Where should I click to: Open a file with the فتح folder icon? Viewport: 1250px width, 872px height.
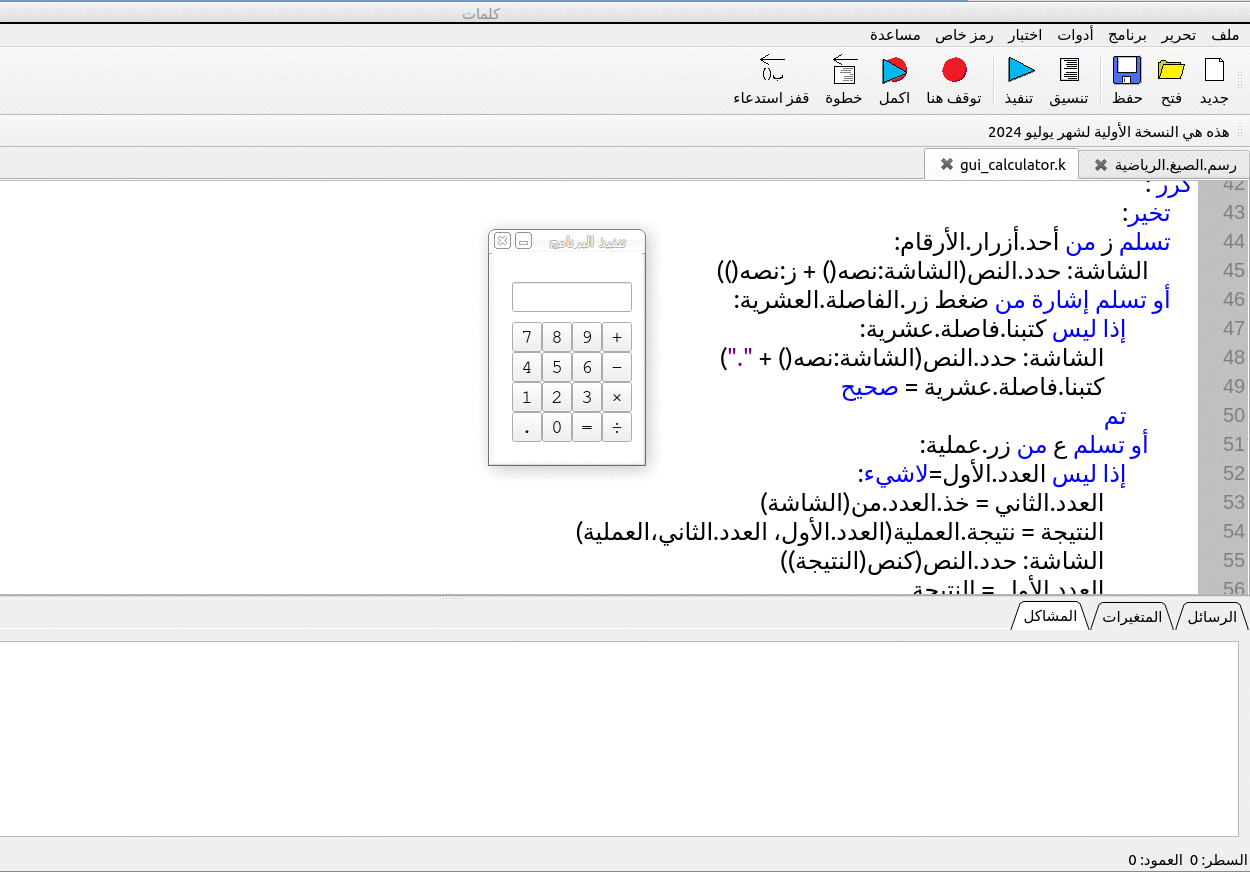tap(1171, 71)
